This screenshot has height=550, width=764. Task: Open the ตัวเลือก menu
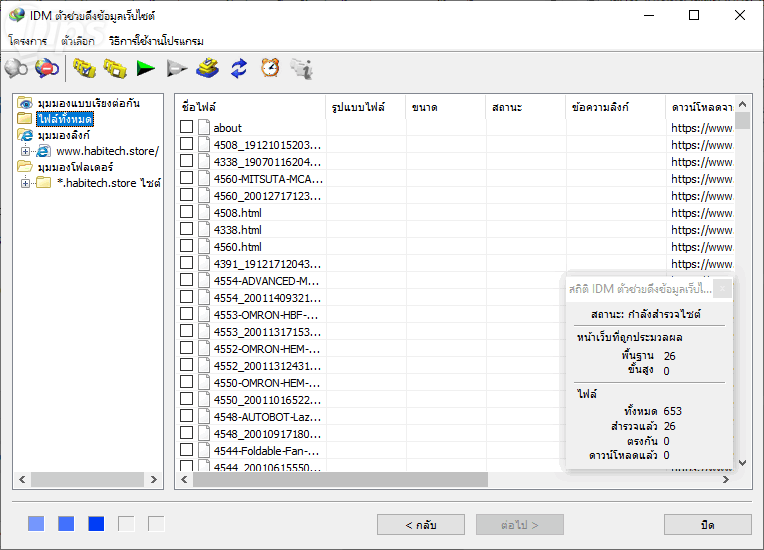(78, 41)
